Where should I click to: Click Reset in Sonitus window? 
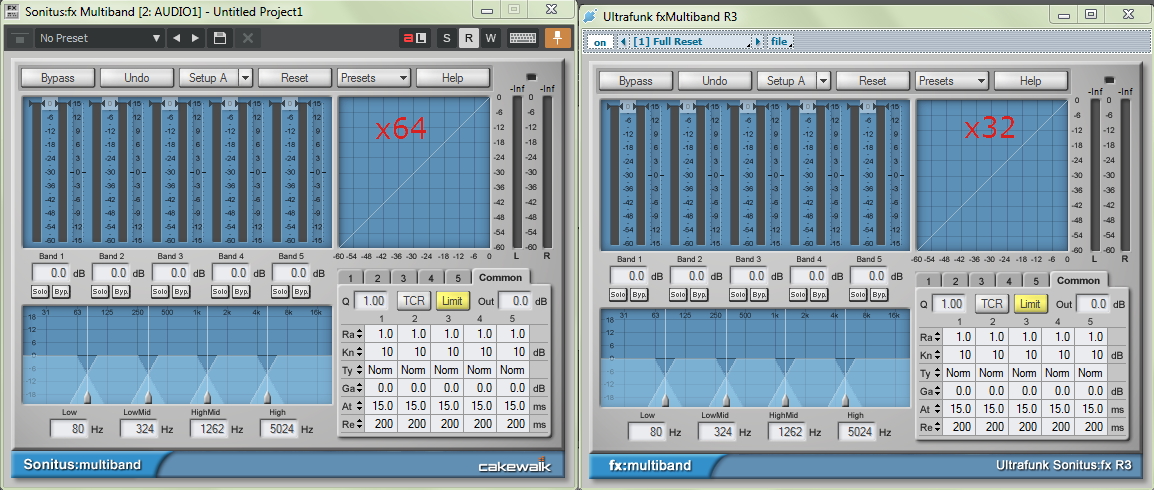click(294, 77)
